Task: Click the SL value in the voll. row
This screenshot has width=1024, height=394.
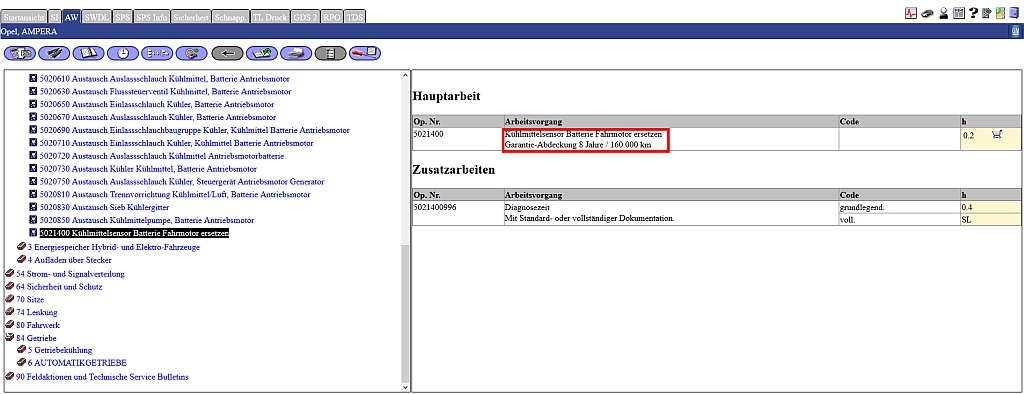Action: click(967, 220)
